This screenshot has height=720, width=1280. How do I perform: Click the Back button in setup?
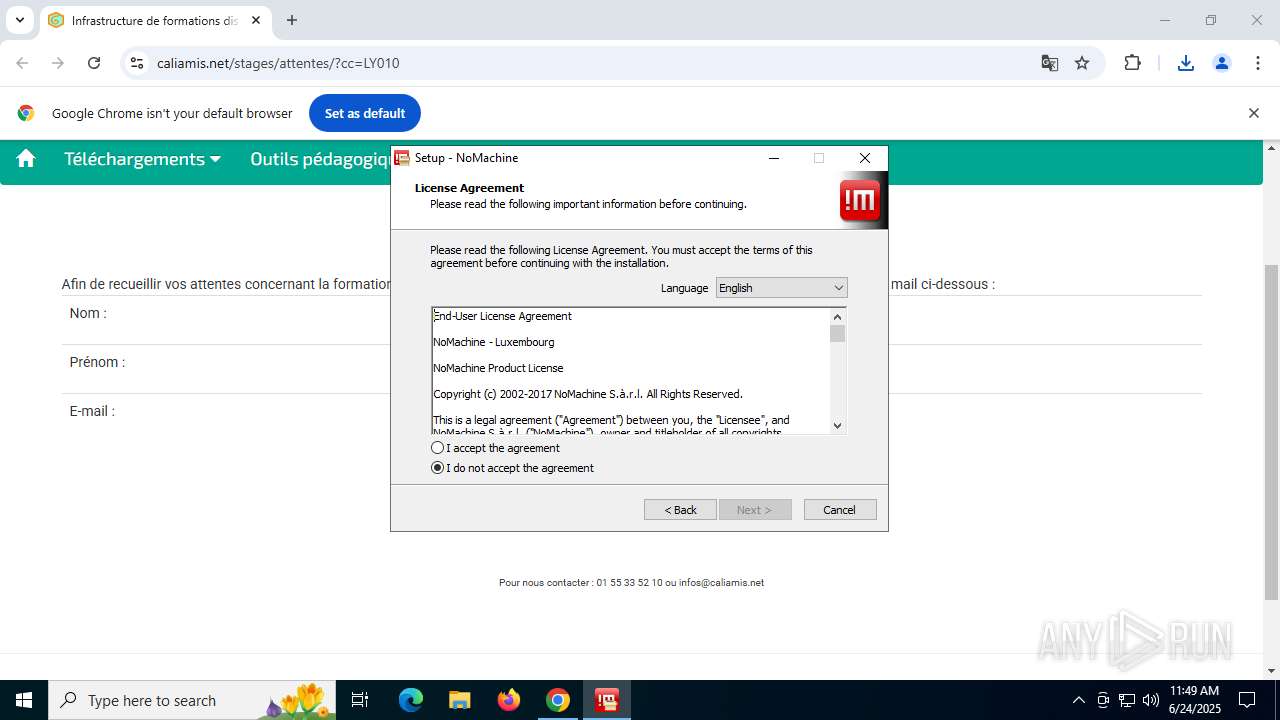coord(680,510)
